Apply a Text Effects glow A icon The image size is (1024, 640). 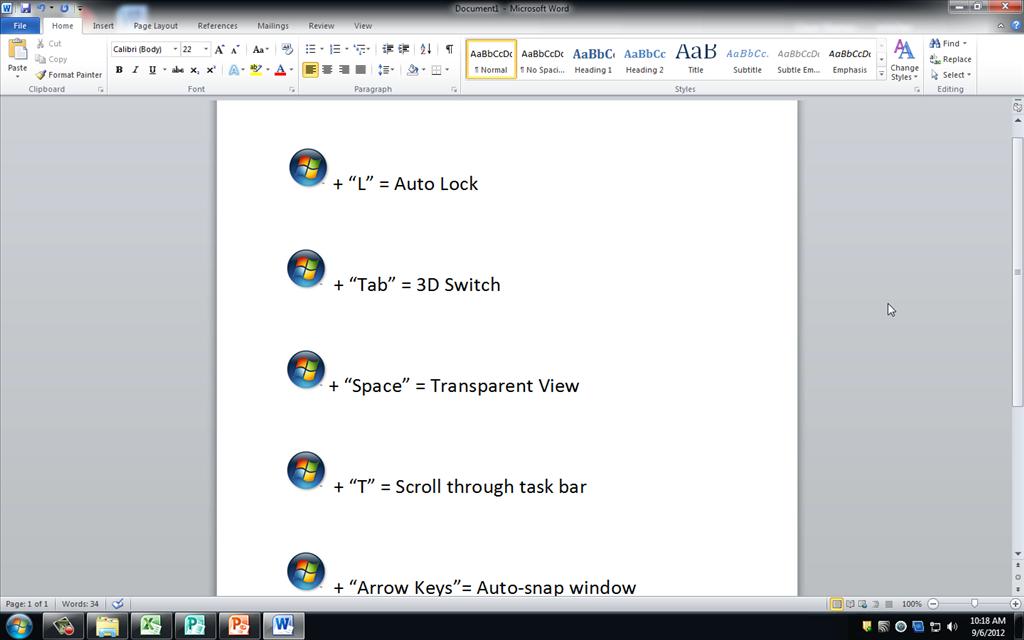(x=233, y=70)
